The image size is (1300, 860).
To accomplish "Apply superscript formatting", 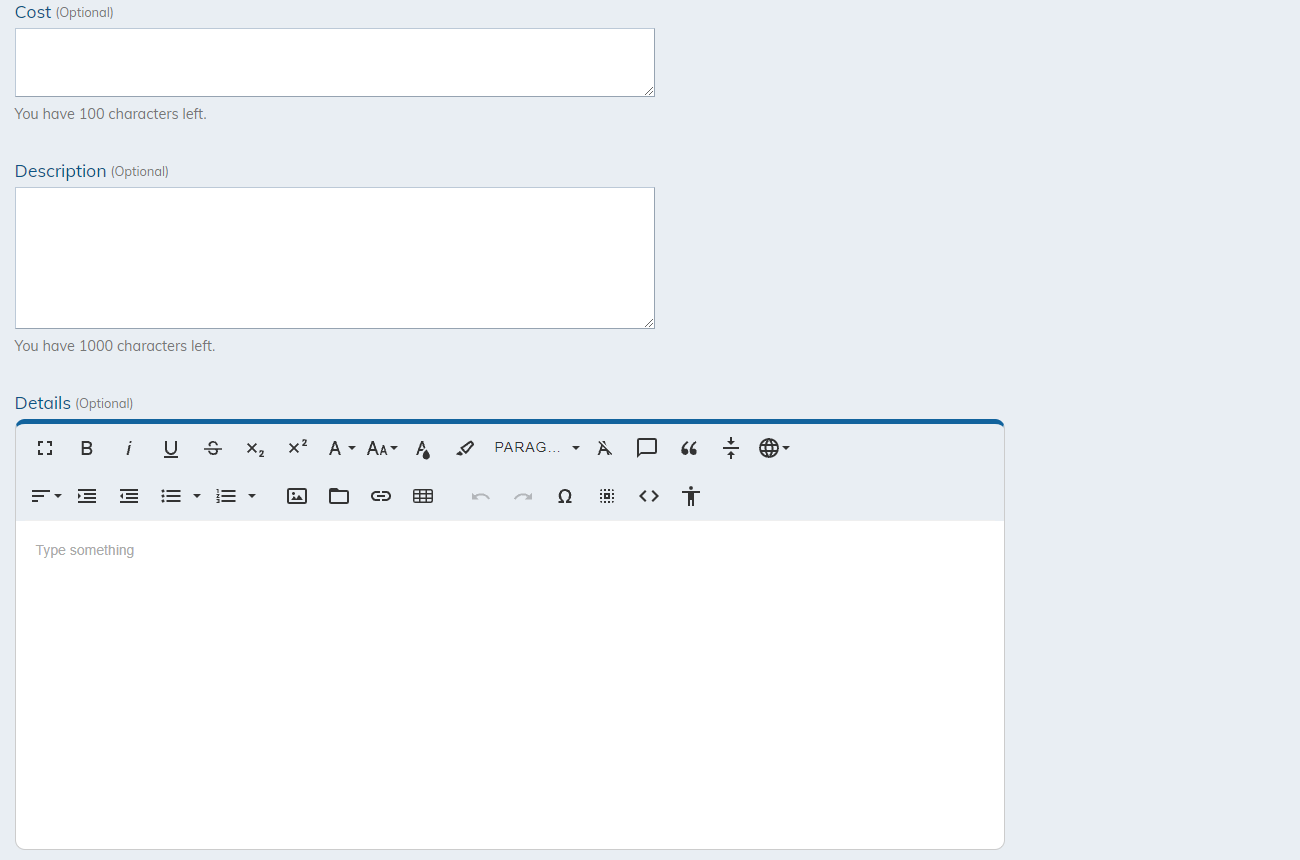I will (297, 448).
